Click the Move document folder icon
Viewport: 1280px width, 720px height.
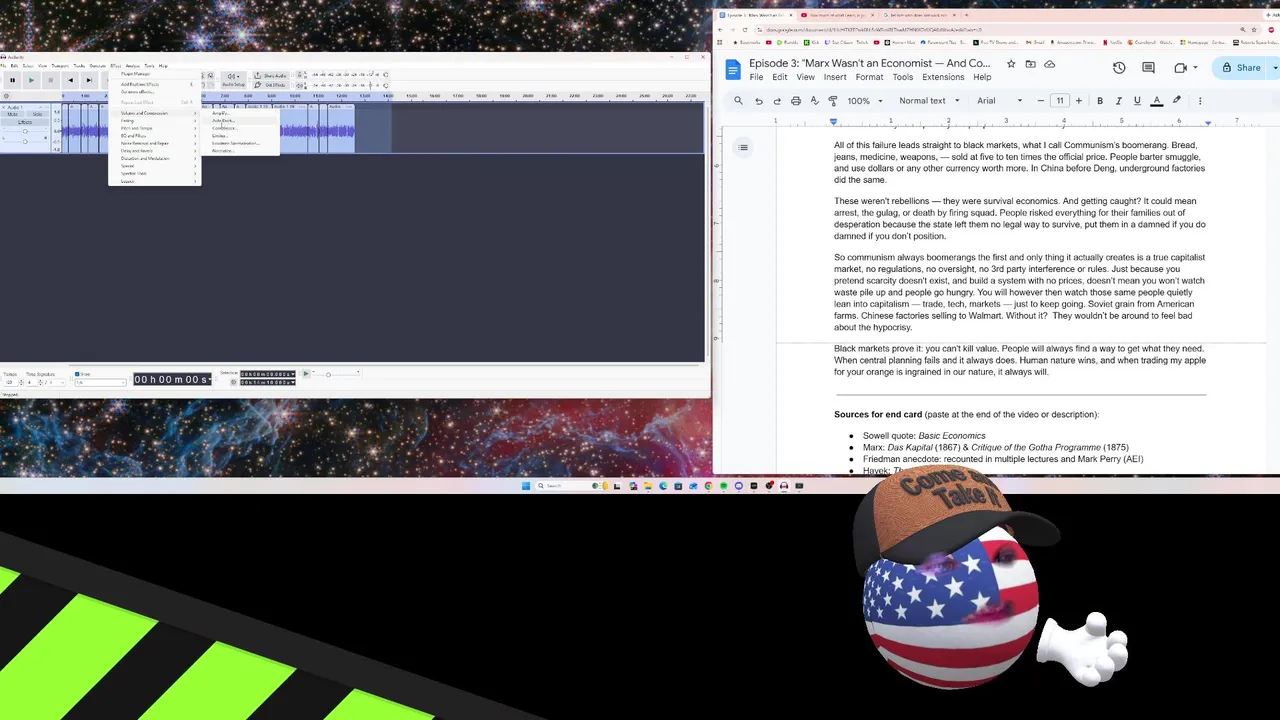(1030, 64)
